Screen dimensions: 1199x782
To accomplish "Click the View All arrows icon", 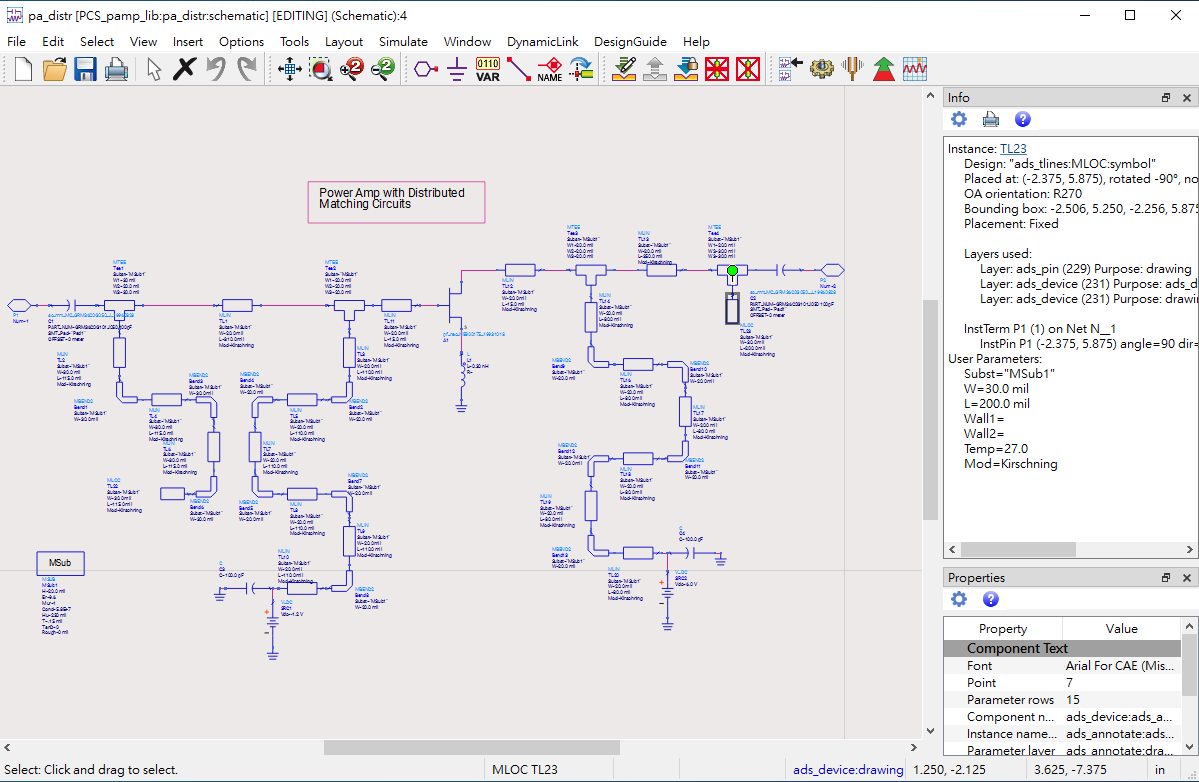I will (x=289, y=70).
